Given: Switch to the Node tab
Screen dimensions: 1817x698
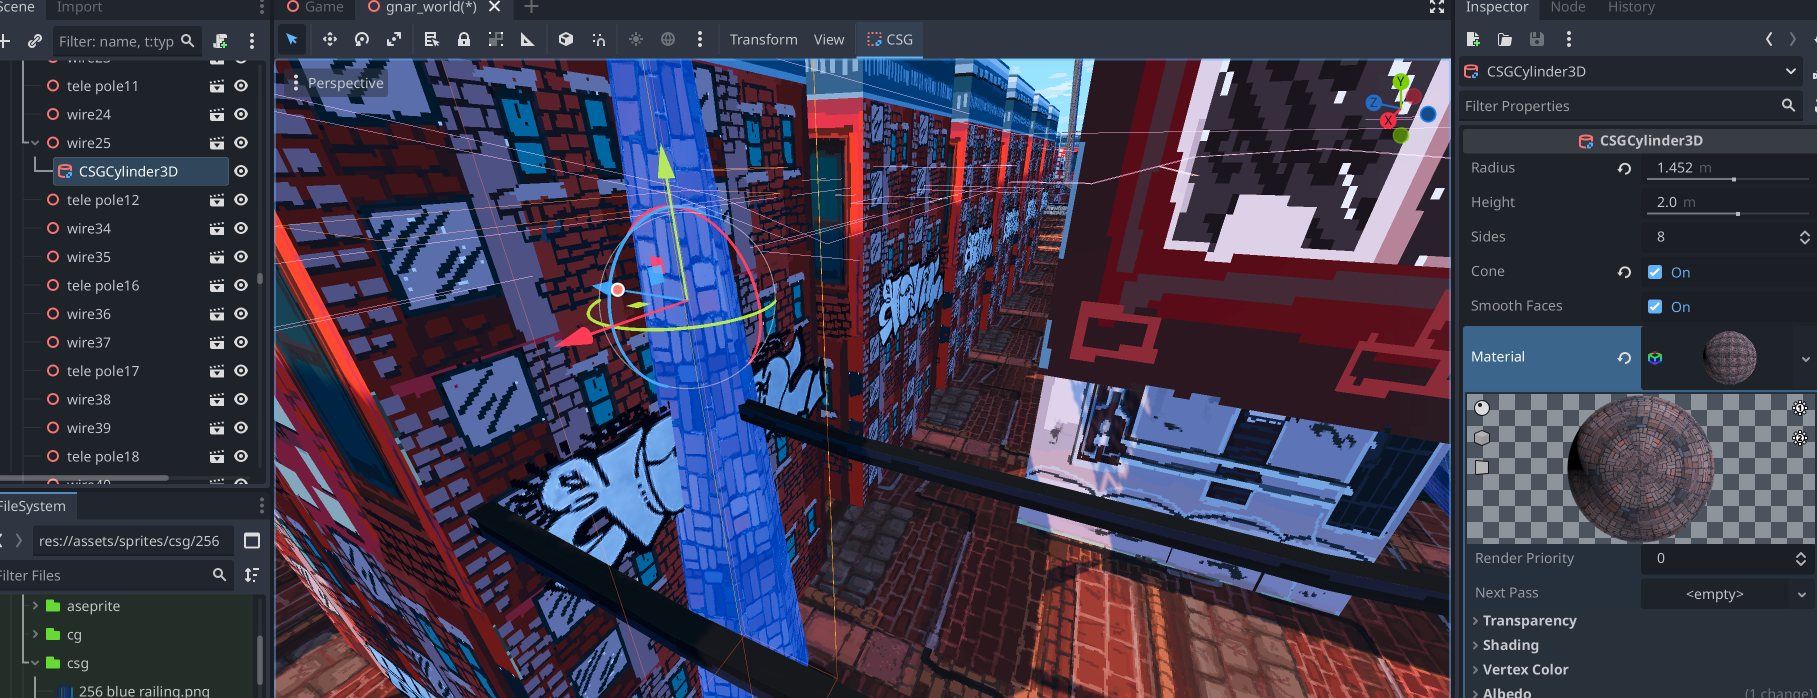Looking at the screenshot, I should [1567, 7].
